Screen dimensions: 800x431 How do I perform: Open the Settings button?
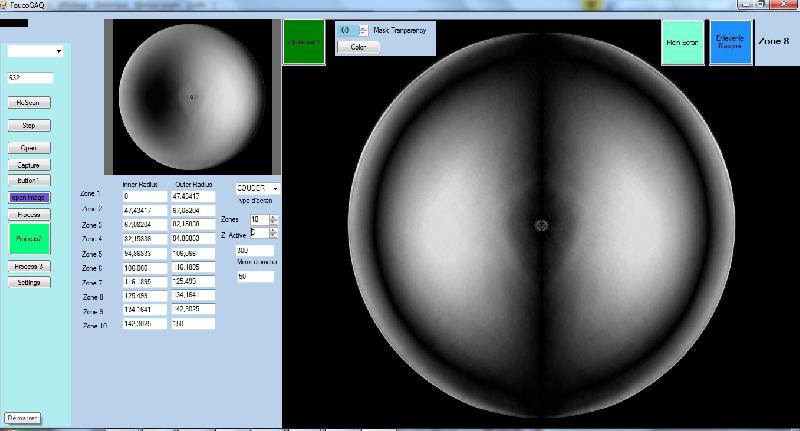[29, 282]
